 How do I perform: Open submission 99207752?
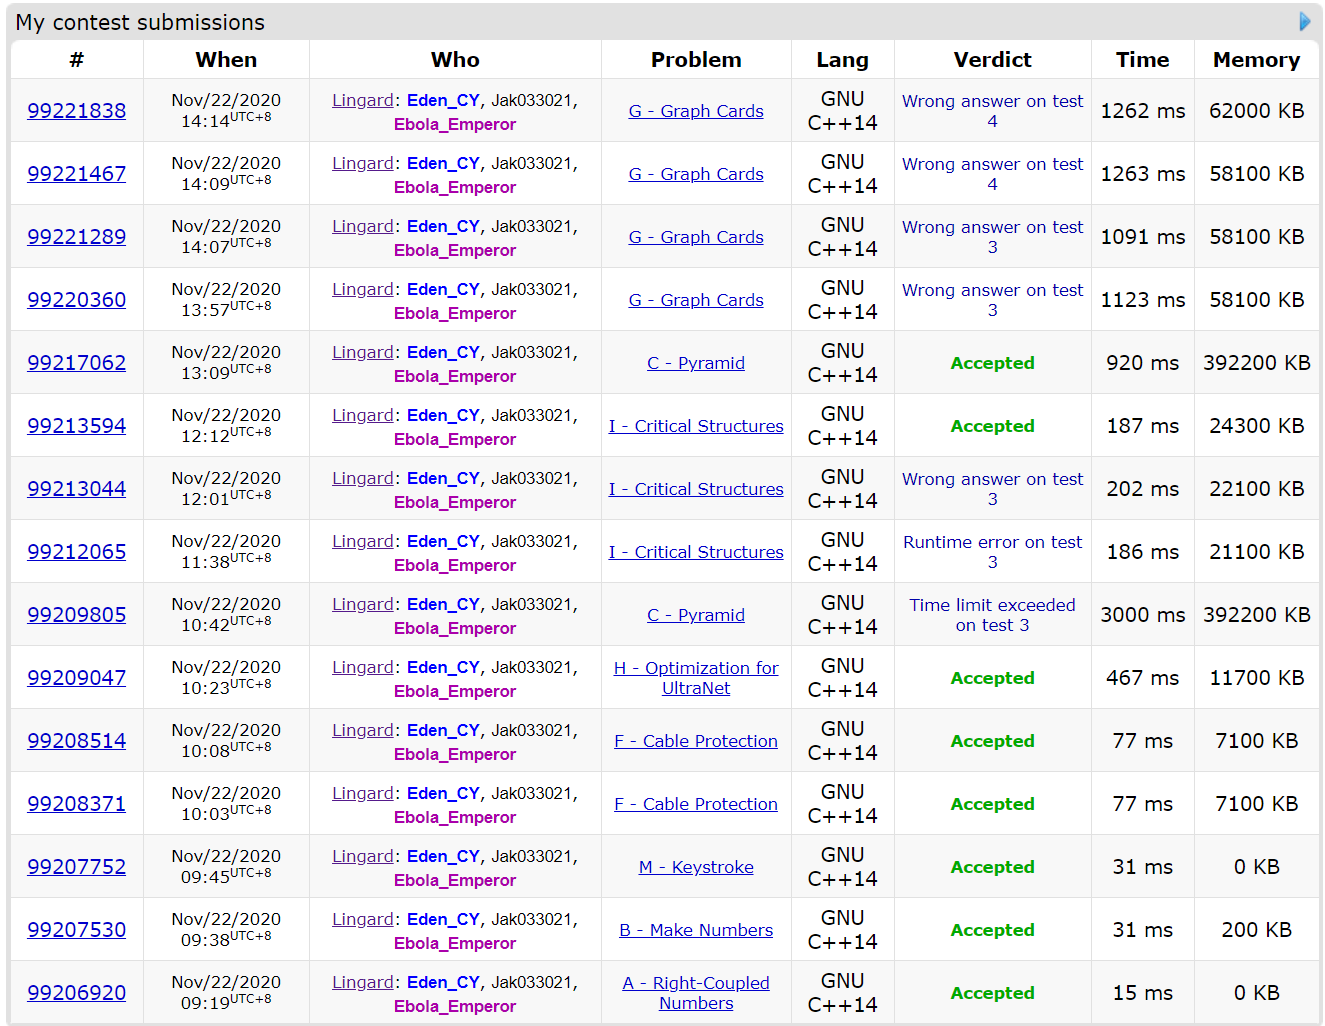(77, 867)
